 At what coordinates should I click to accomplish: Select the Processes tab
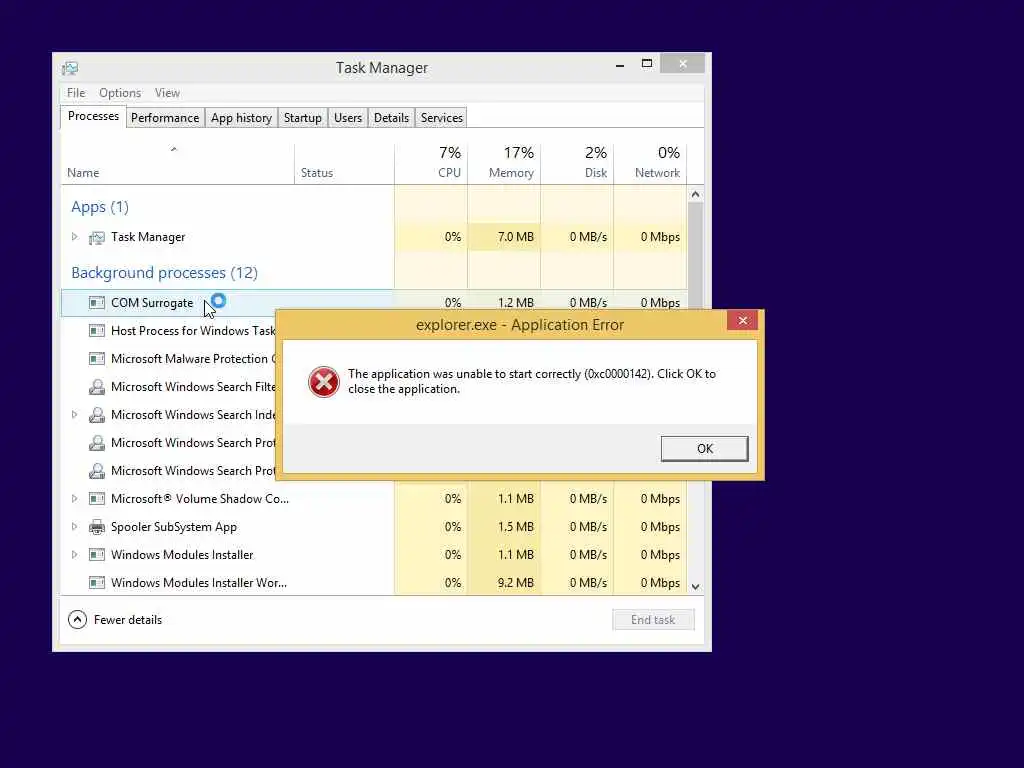click(93, 116)
